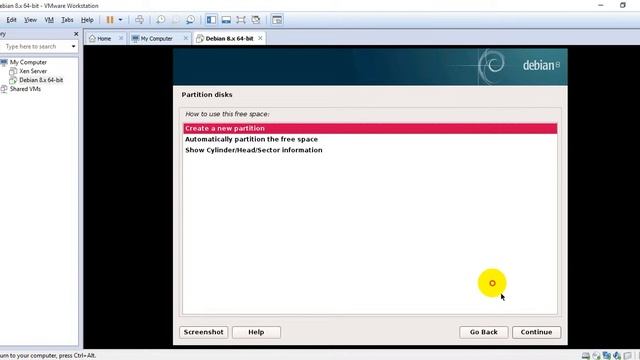Open the View menu
Viewport: 640px width, 360px height.
coord(30,20)
